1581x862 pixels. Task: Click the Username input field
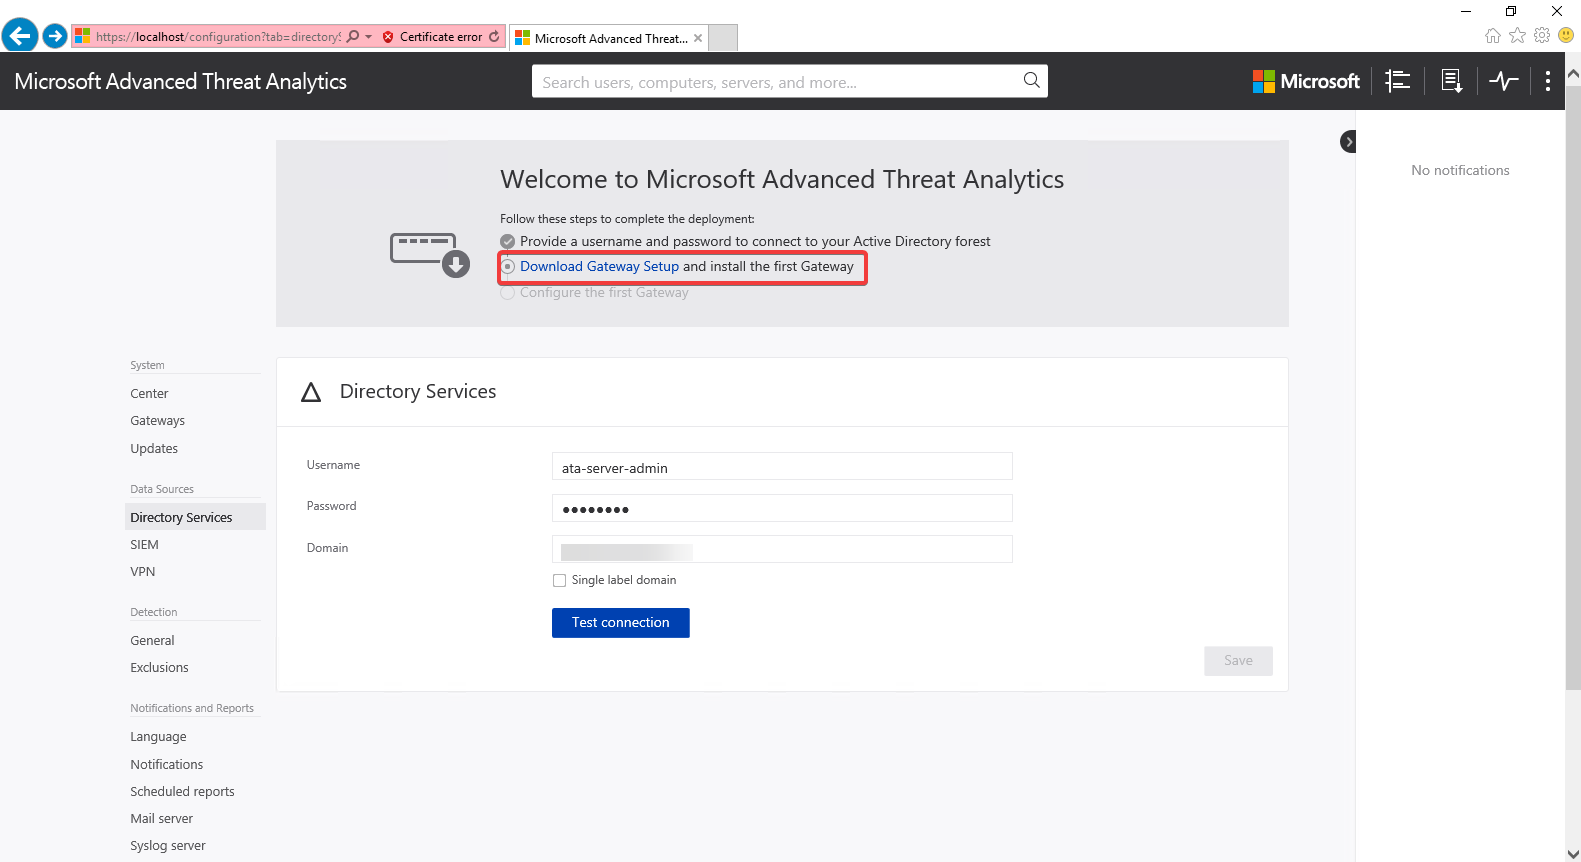[781, 467]
